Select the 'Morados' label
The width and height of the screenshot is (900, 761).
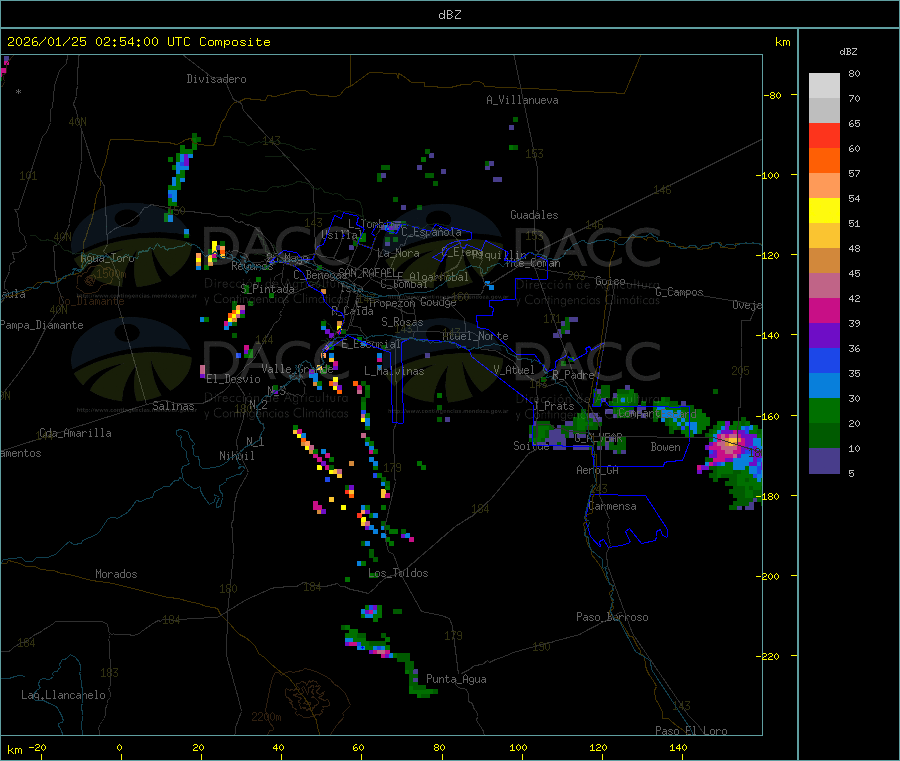click(x=116, y=574)
